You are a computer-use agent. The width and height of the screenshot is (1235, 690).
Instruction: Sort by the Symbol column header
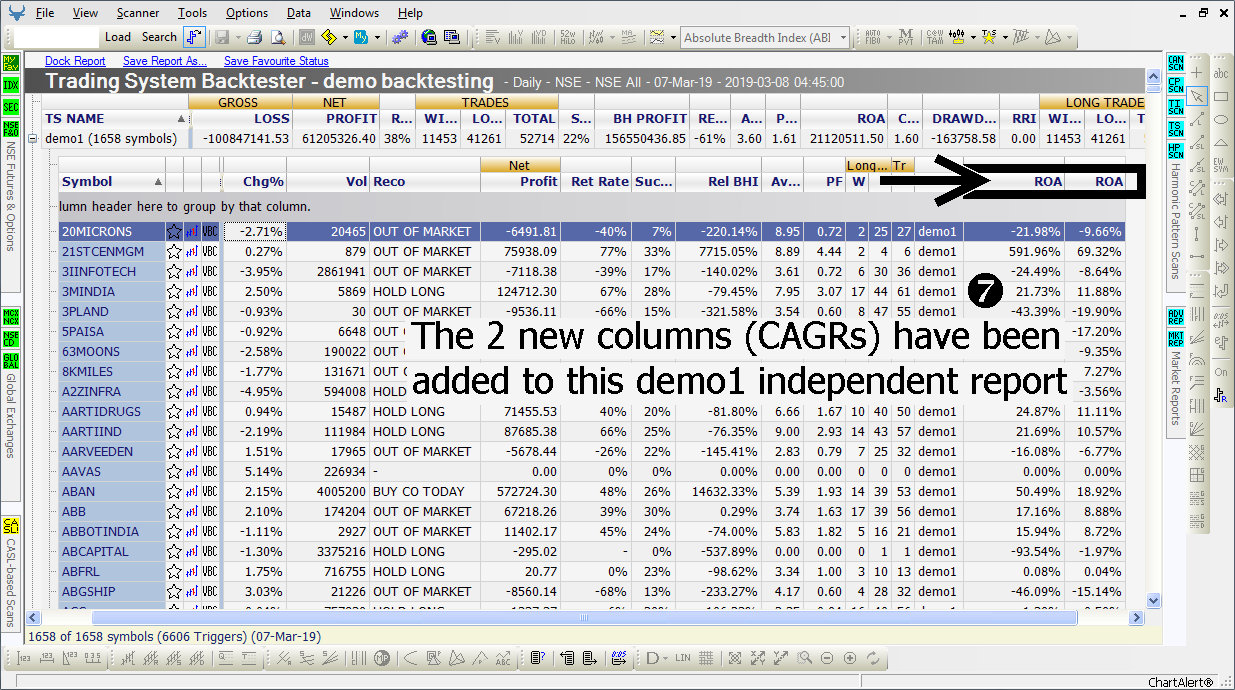click(111, 182)
